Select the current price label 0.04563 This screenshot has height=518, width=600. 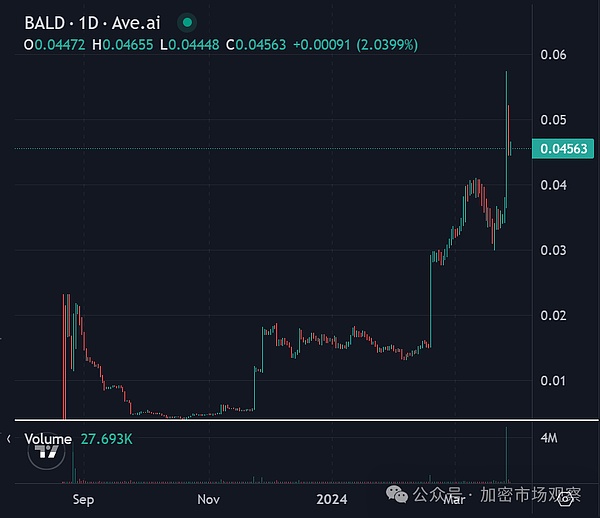point(566,149)
